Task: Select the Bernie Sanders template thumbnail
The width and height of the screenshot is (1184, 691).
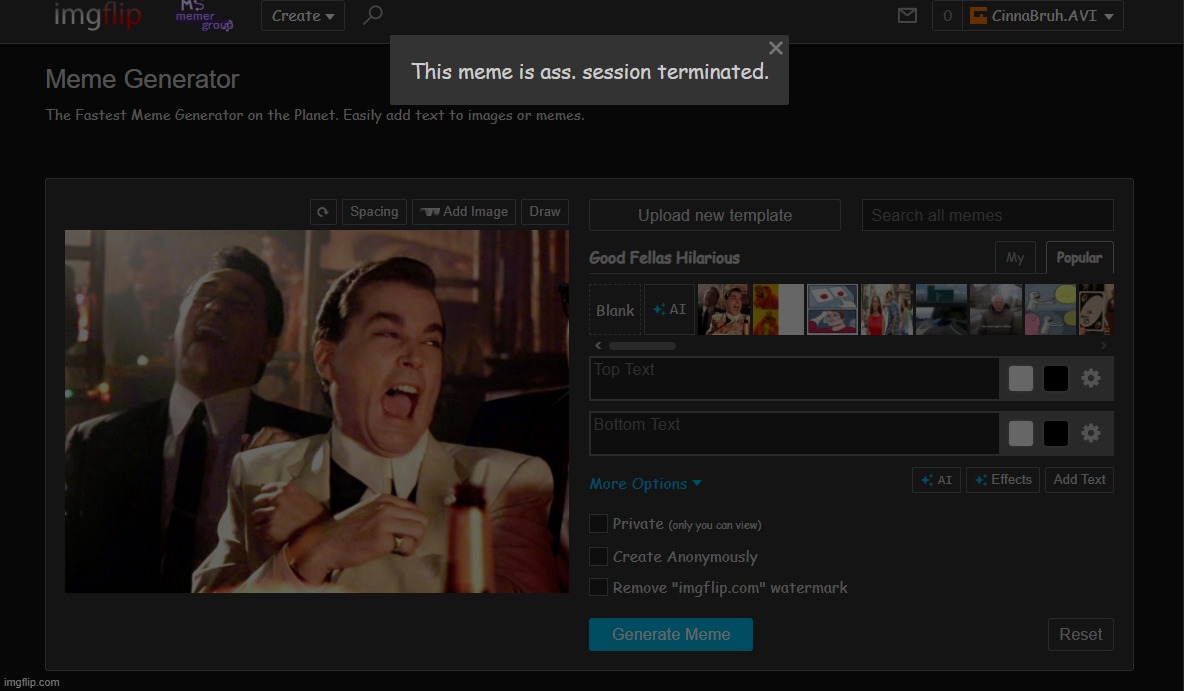Action: (x=995, y=310)
